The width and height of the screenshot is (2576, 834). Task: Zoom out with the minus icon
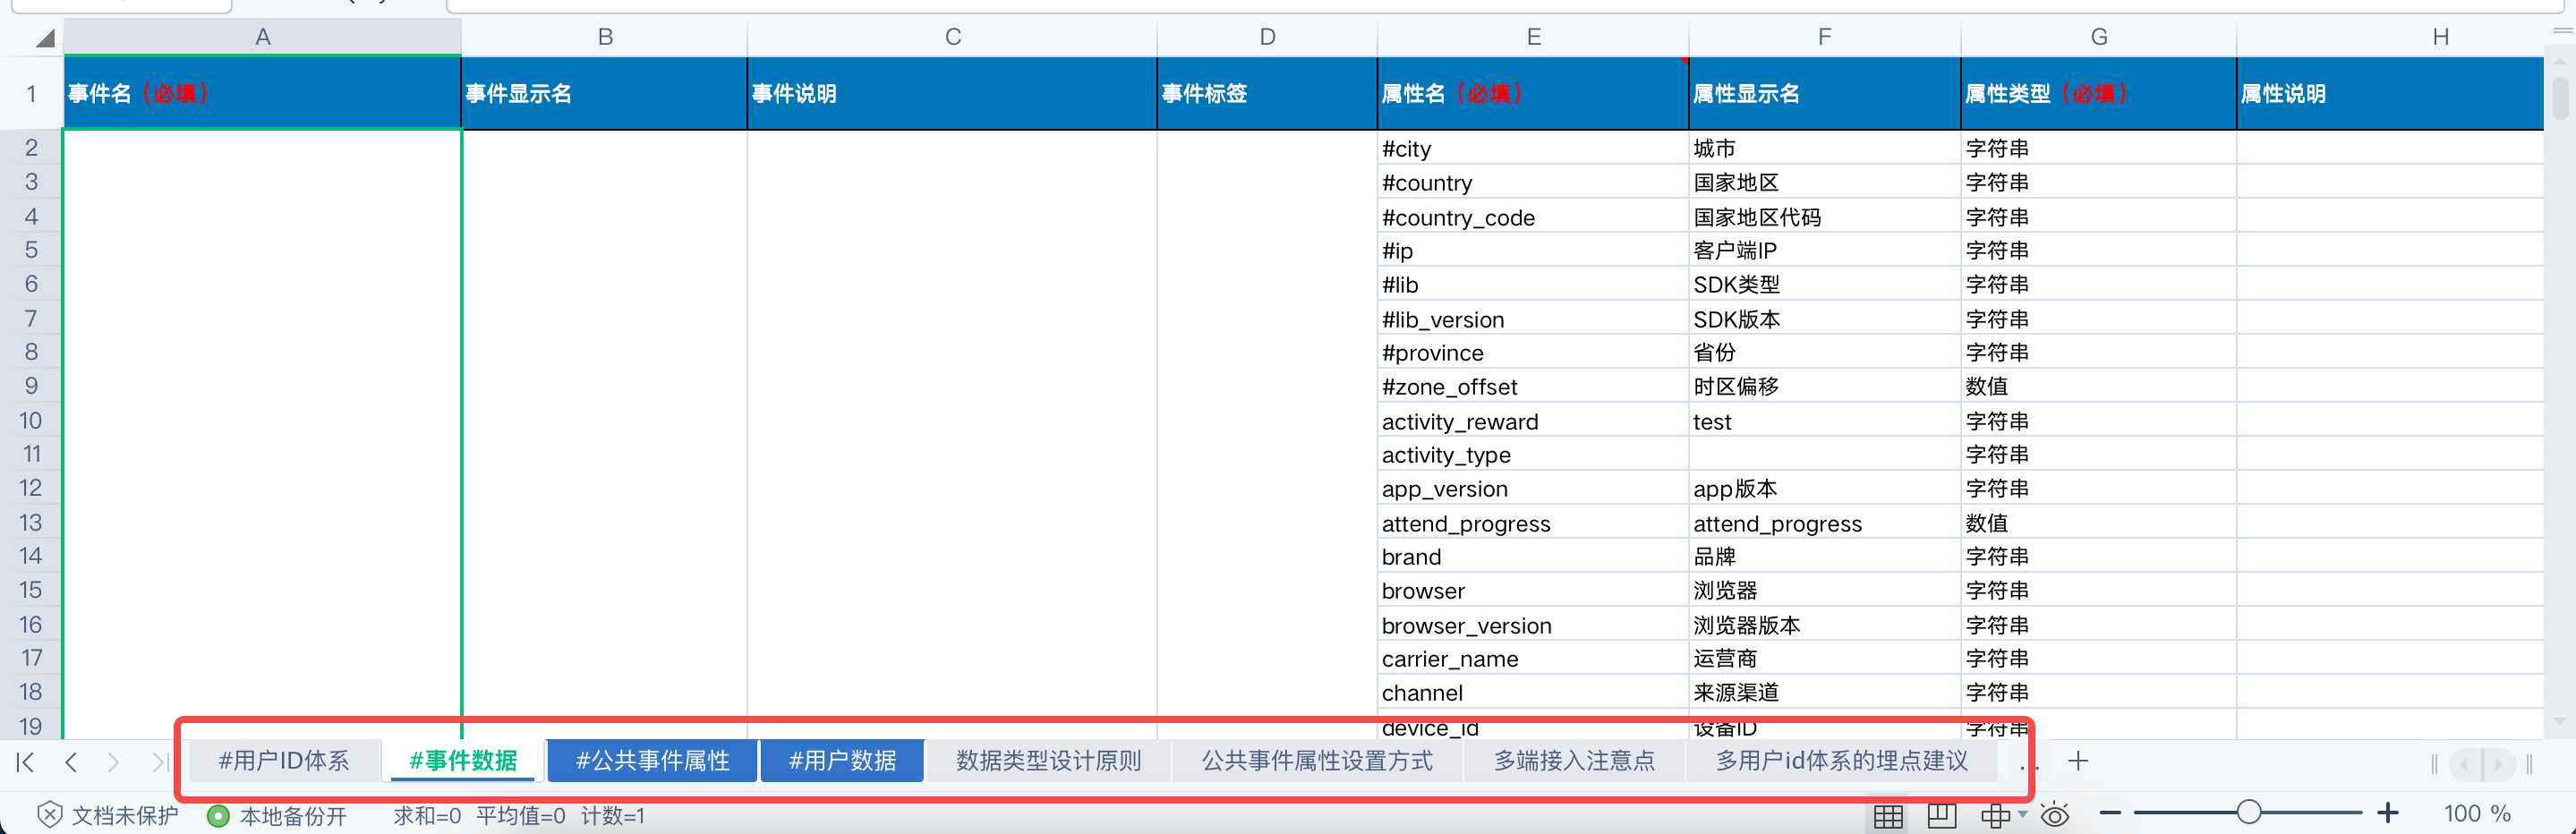(2110, 814)
